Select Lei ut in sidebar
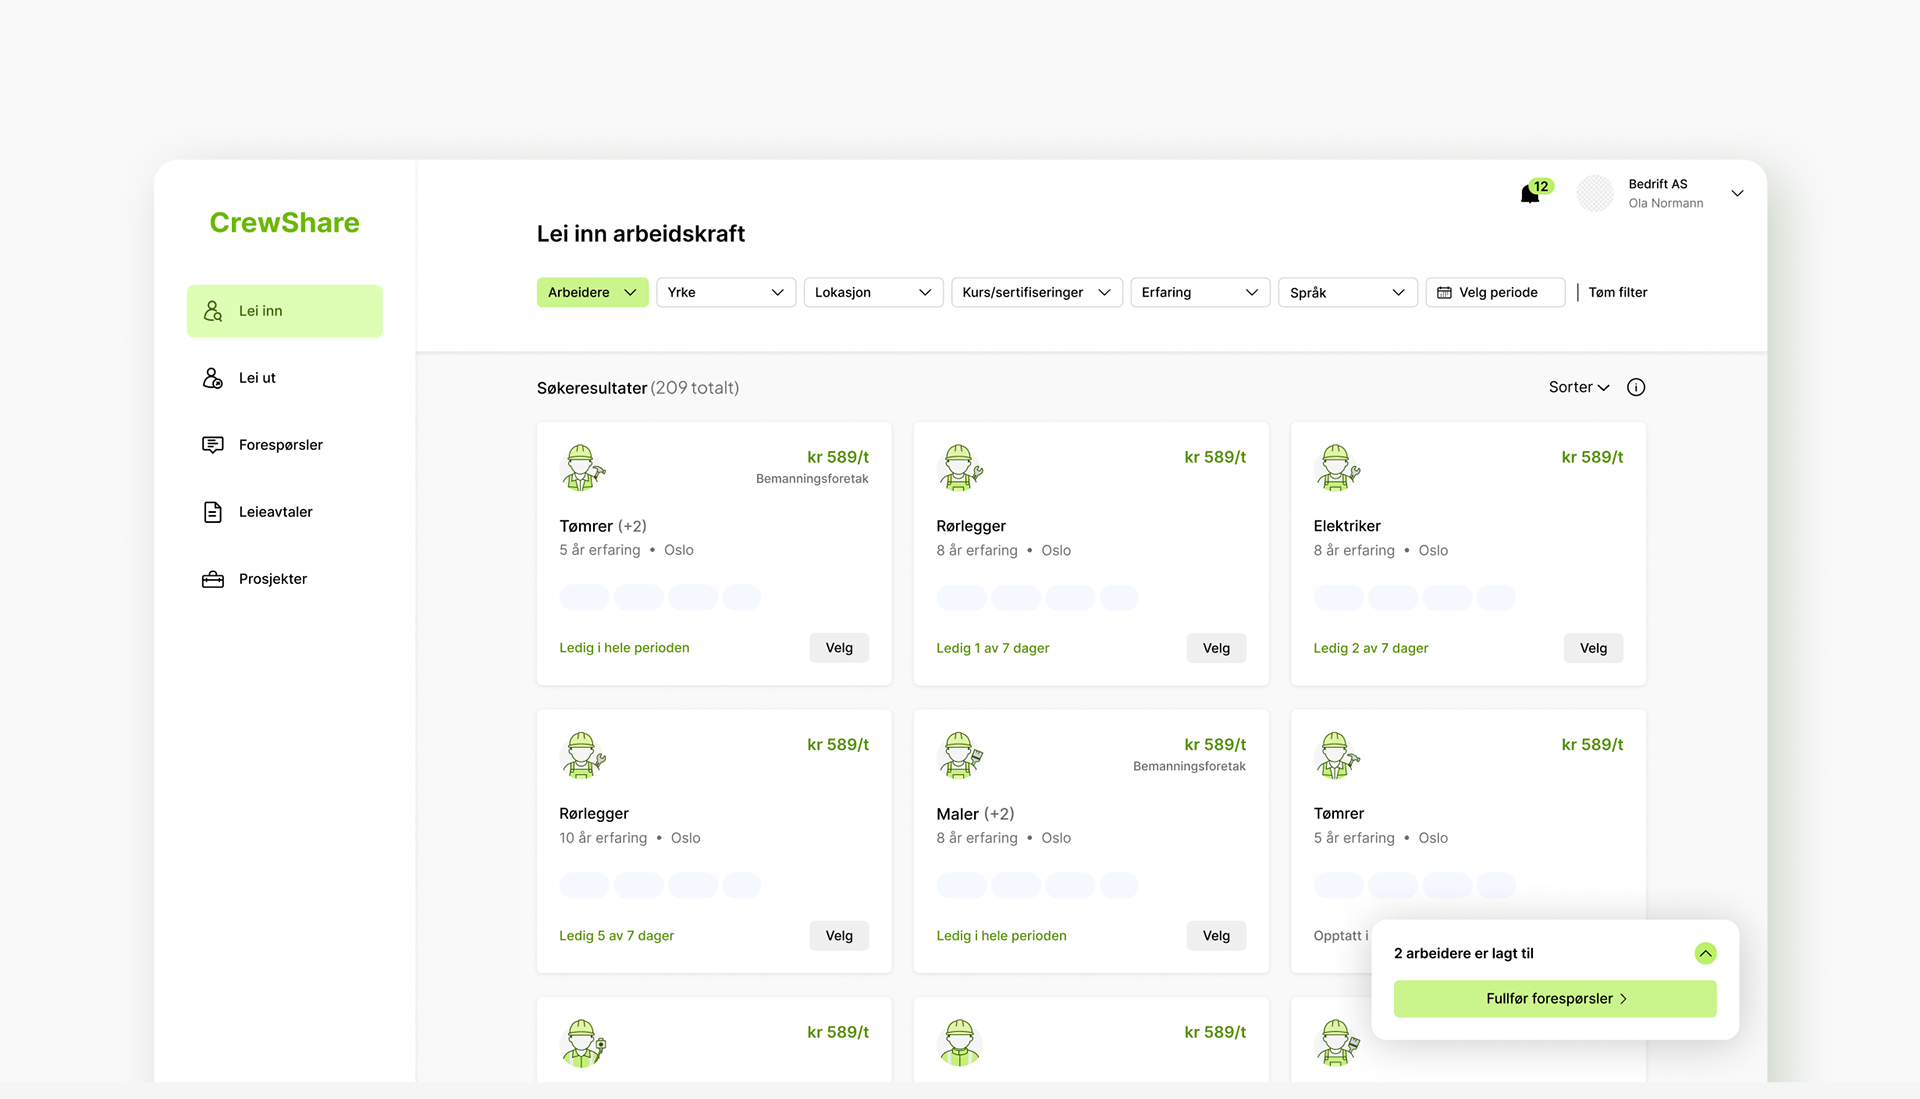 (x=257, y=378)
